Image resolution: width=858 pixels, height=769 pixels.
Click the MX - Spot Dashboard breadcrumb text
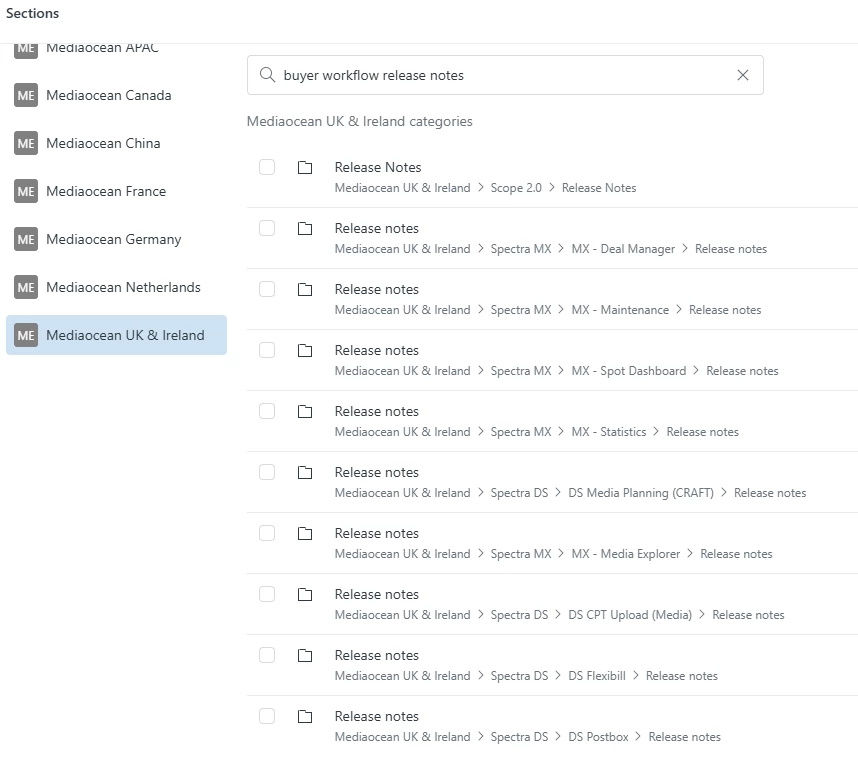(x=629, y=371)
